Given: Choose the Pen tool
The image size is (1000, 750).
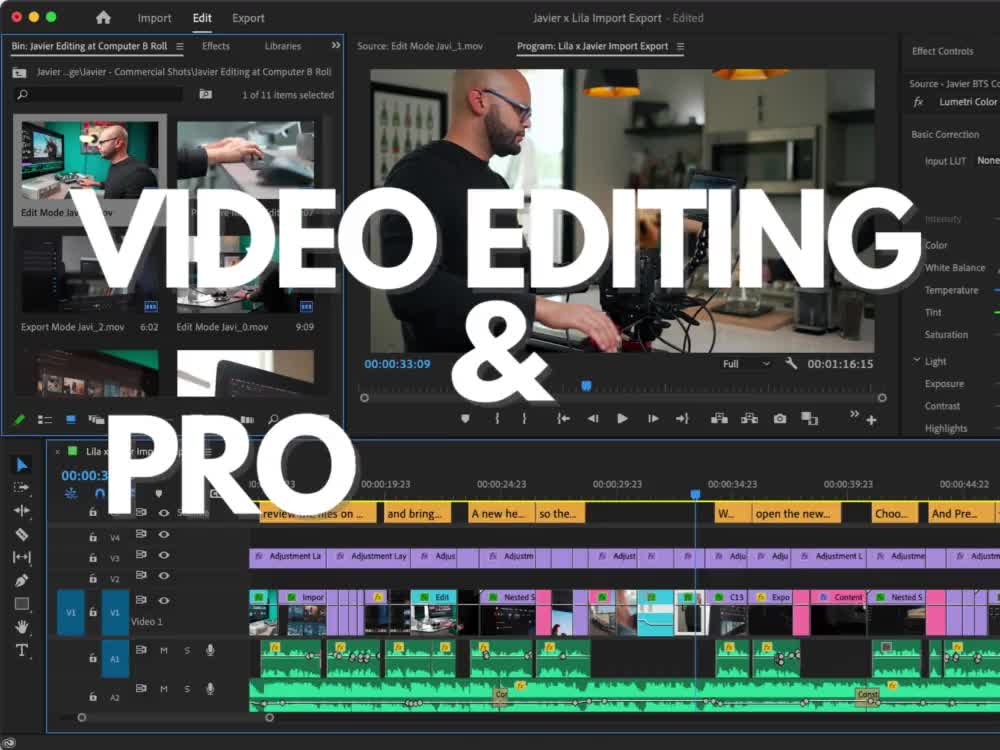Looking at the screenshot, I should click(x=22, y=581).
